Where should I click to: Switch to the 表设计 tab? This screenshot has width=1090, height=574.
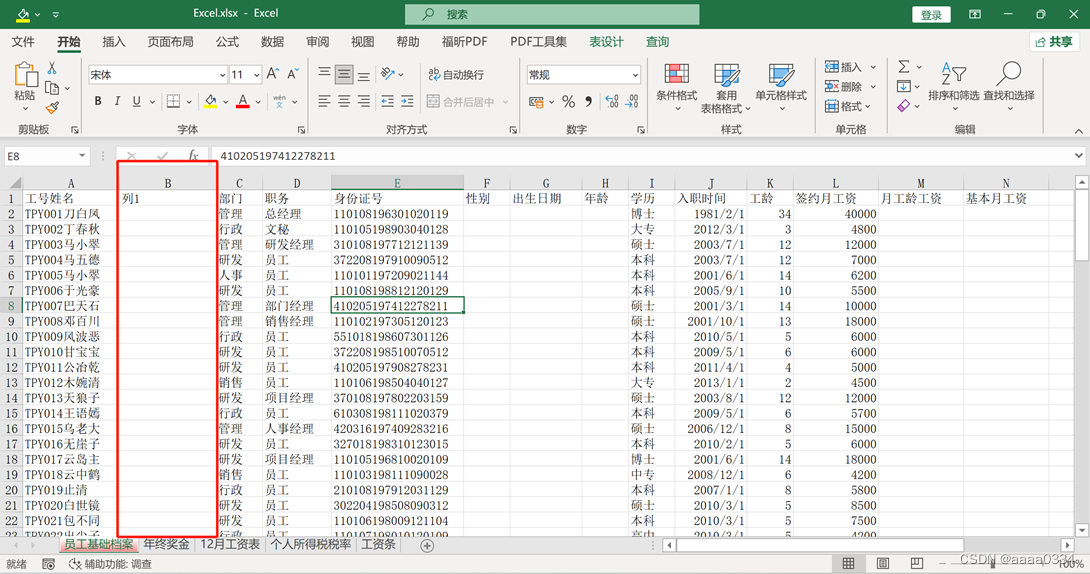pyautogui.click(x=607, y=42)
